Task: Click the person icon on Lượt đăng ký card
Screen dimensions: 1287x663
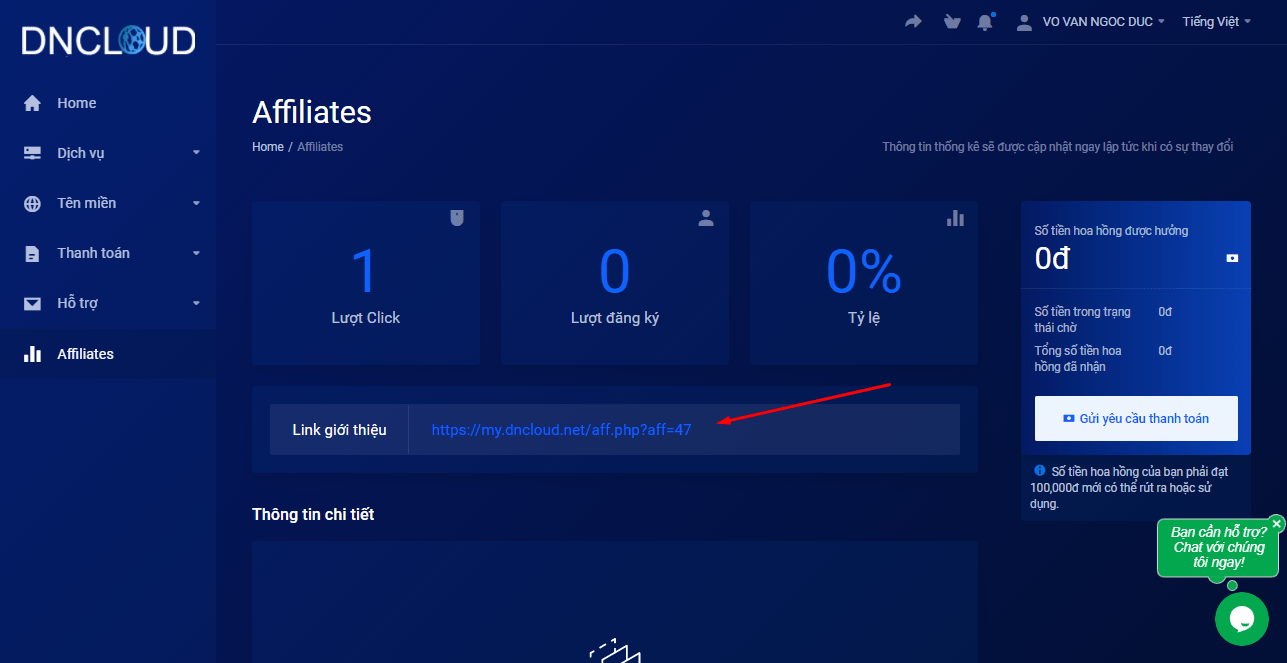Action: (706, 218)
